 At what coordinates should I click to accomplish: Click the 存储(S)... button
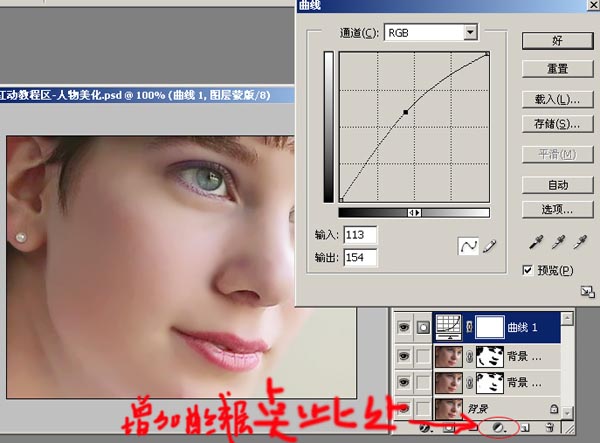558,124
